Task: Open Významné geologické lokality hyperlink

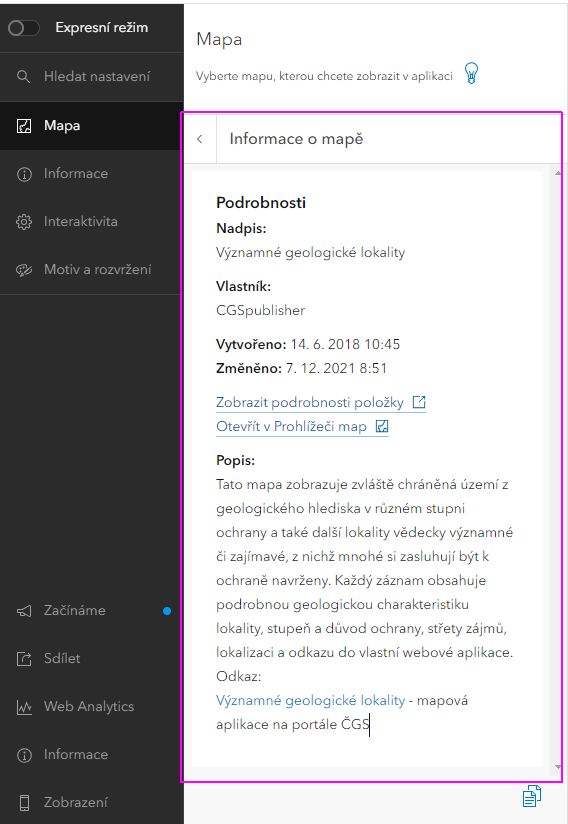Action: coord(311,701)
